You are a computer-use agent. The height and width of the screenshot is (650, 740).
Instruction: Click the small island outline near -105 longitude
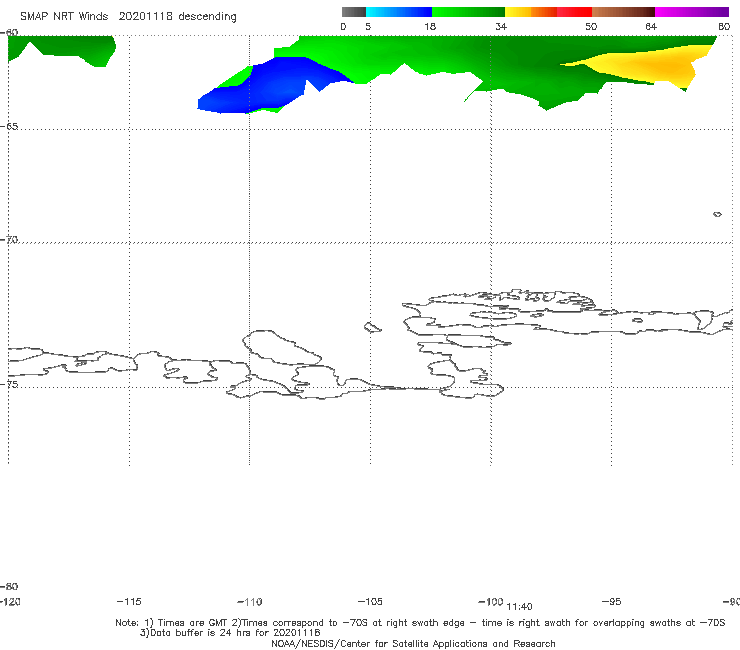point(372,327)
